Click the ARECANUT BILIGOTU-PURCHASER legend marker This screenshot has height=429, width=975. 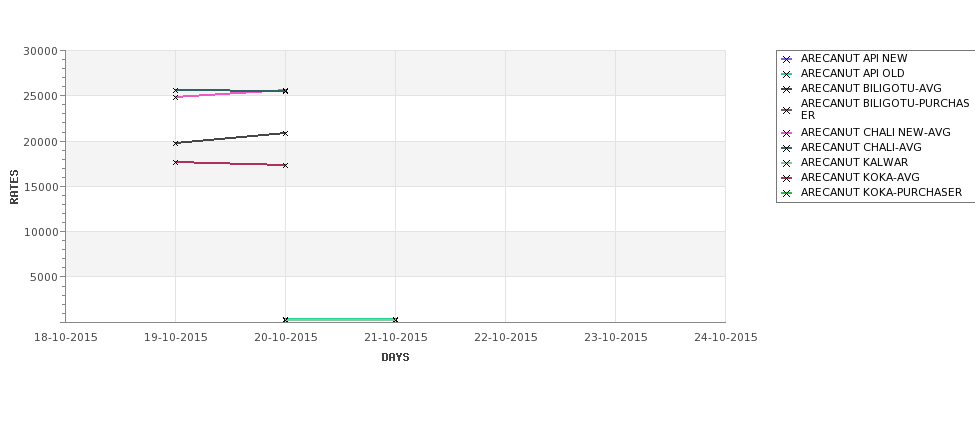tap(786, 110)
